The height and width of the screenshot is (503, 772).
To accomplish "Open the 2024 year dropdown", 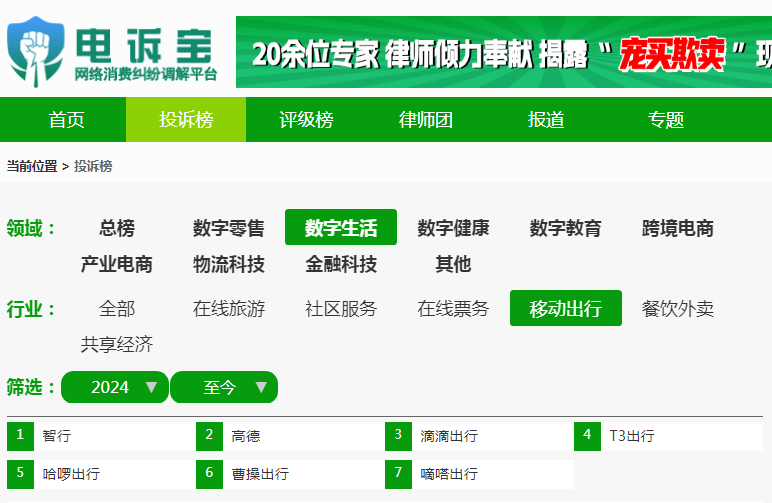I will click(115, 387).
